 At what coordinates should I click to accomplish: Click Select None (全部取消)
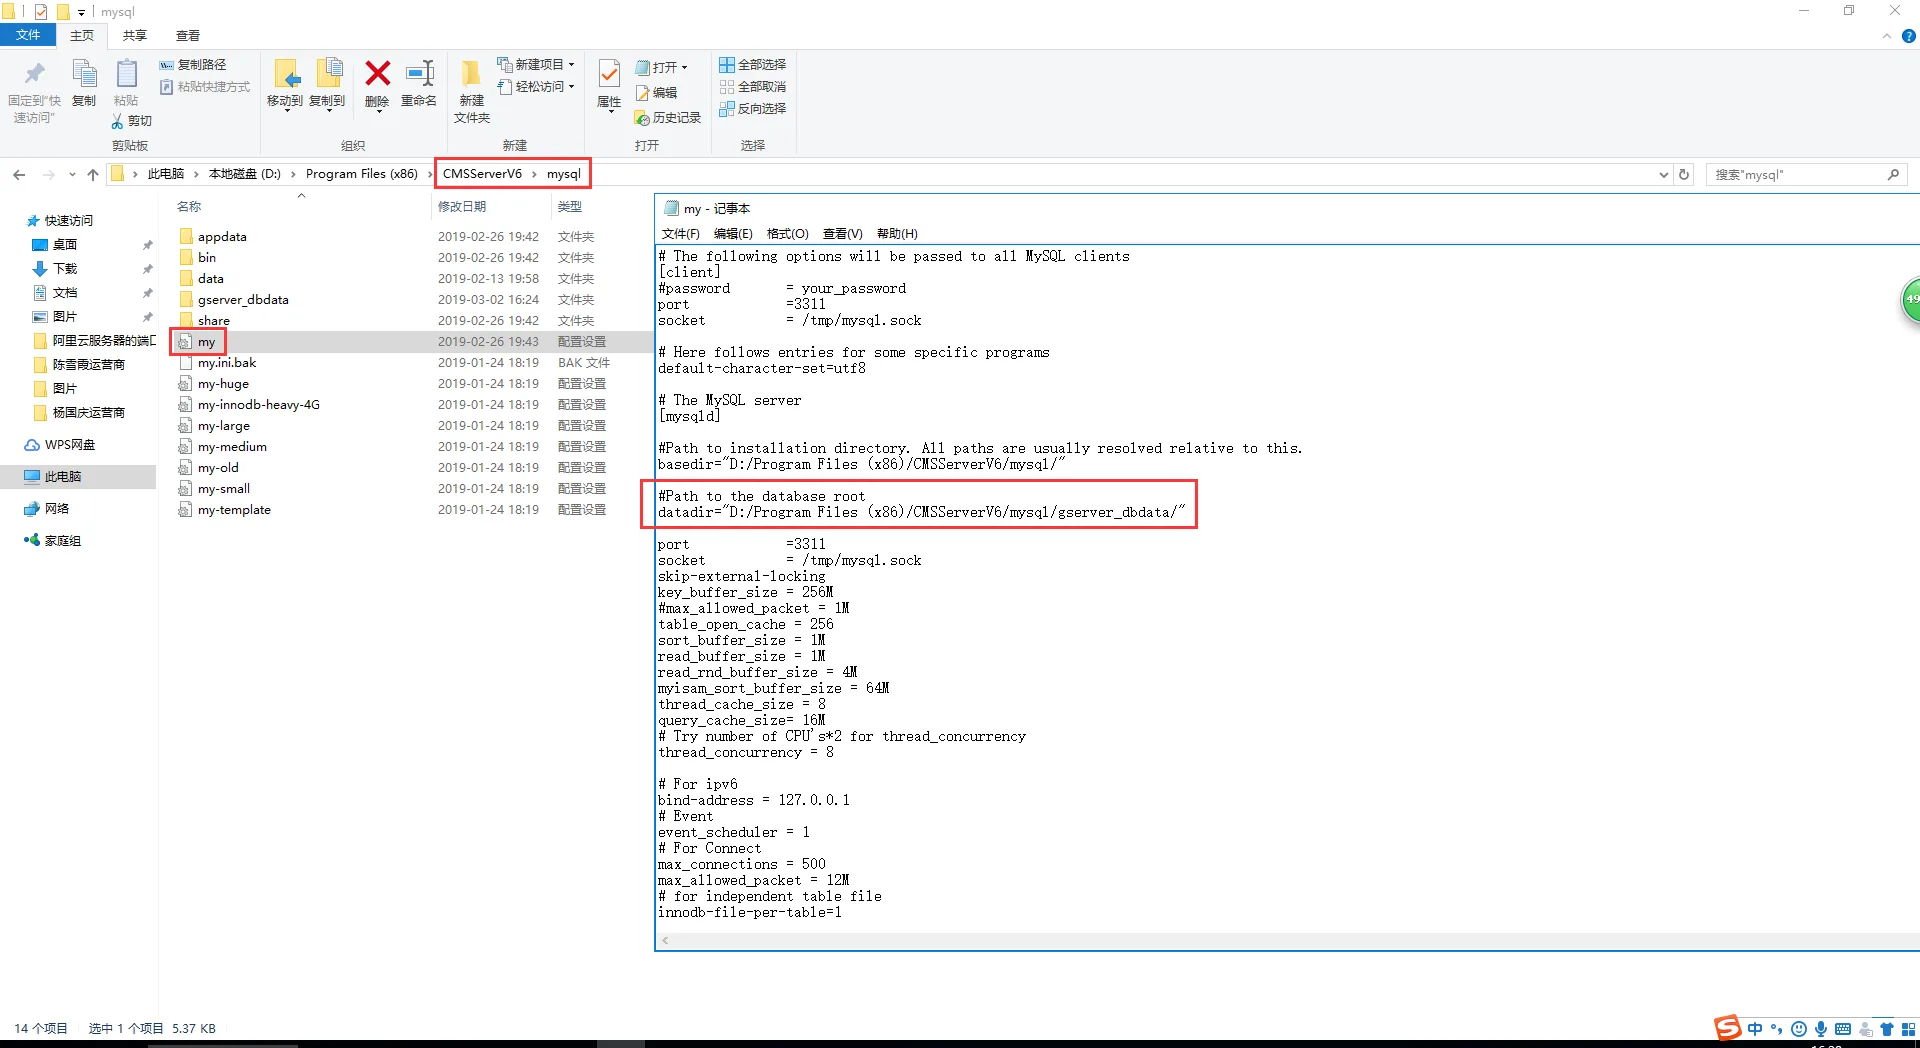tap(753, 87)
